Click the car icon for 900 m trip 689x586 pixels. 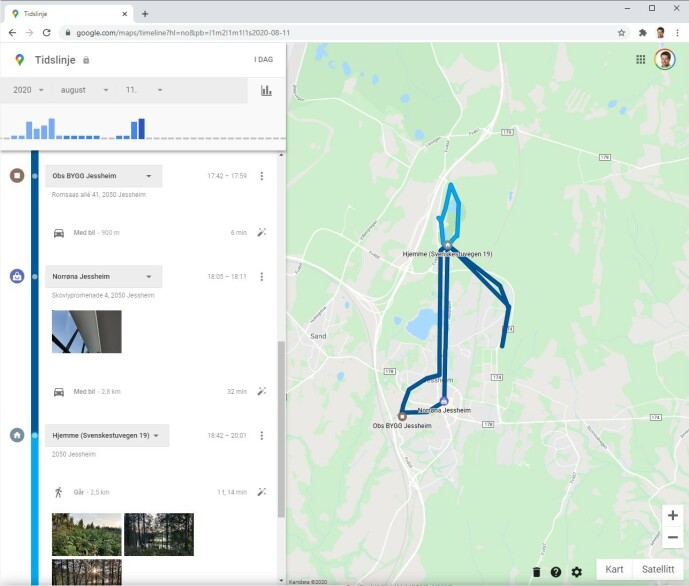pyautogui.click(x=59, y=233)
